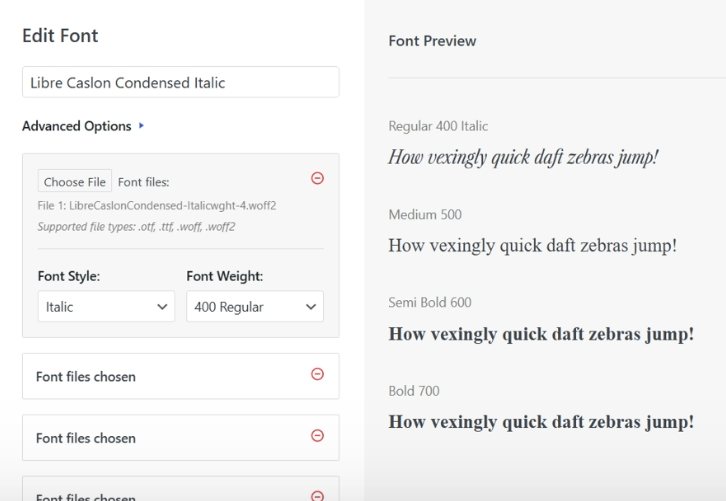Click the Regular 400 Italic preview sentence
This screenshot has height=501, width=726.
[523, 157]
